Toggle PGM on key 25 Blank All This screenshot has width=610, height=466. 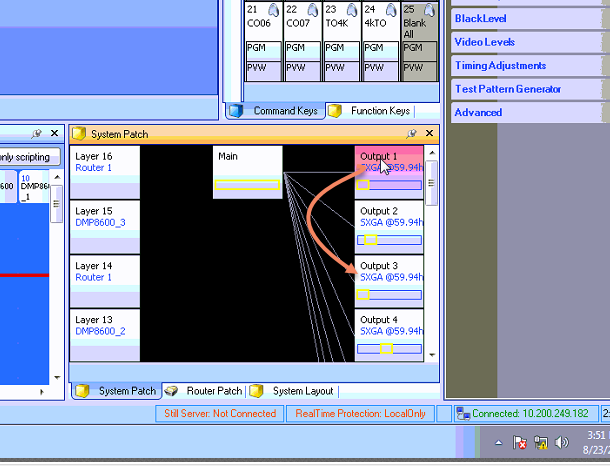[x=419, y=48]
